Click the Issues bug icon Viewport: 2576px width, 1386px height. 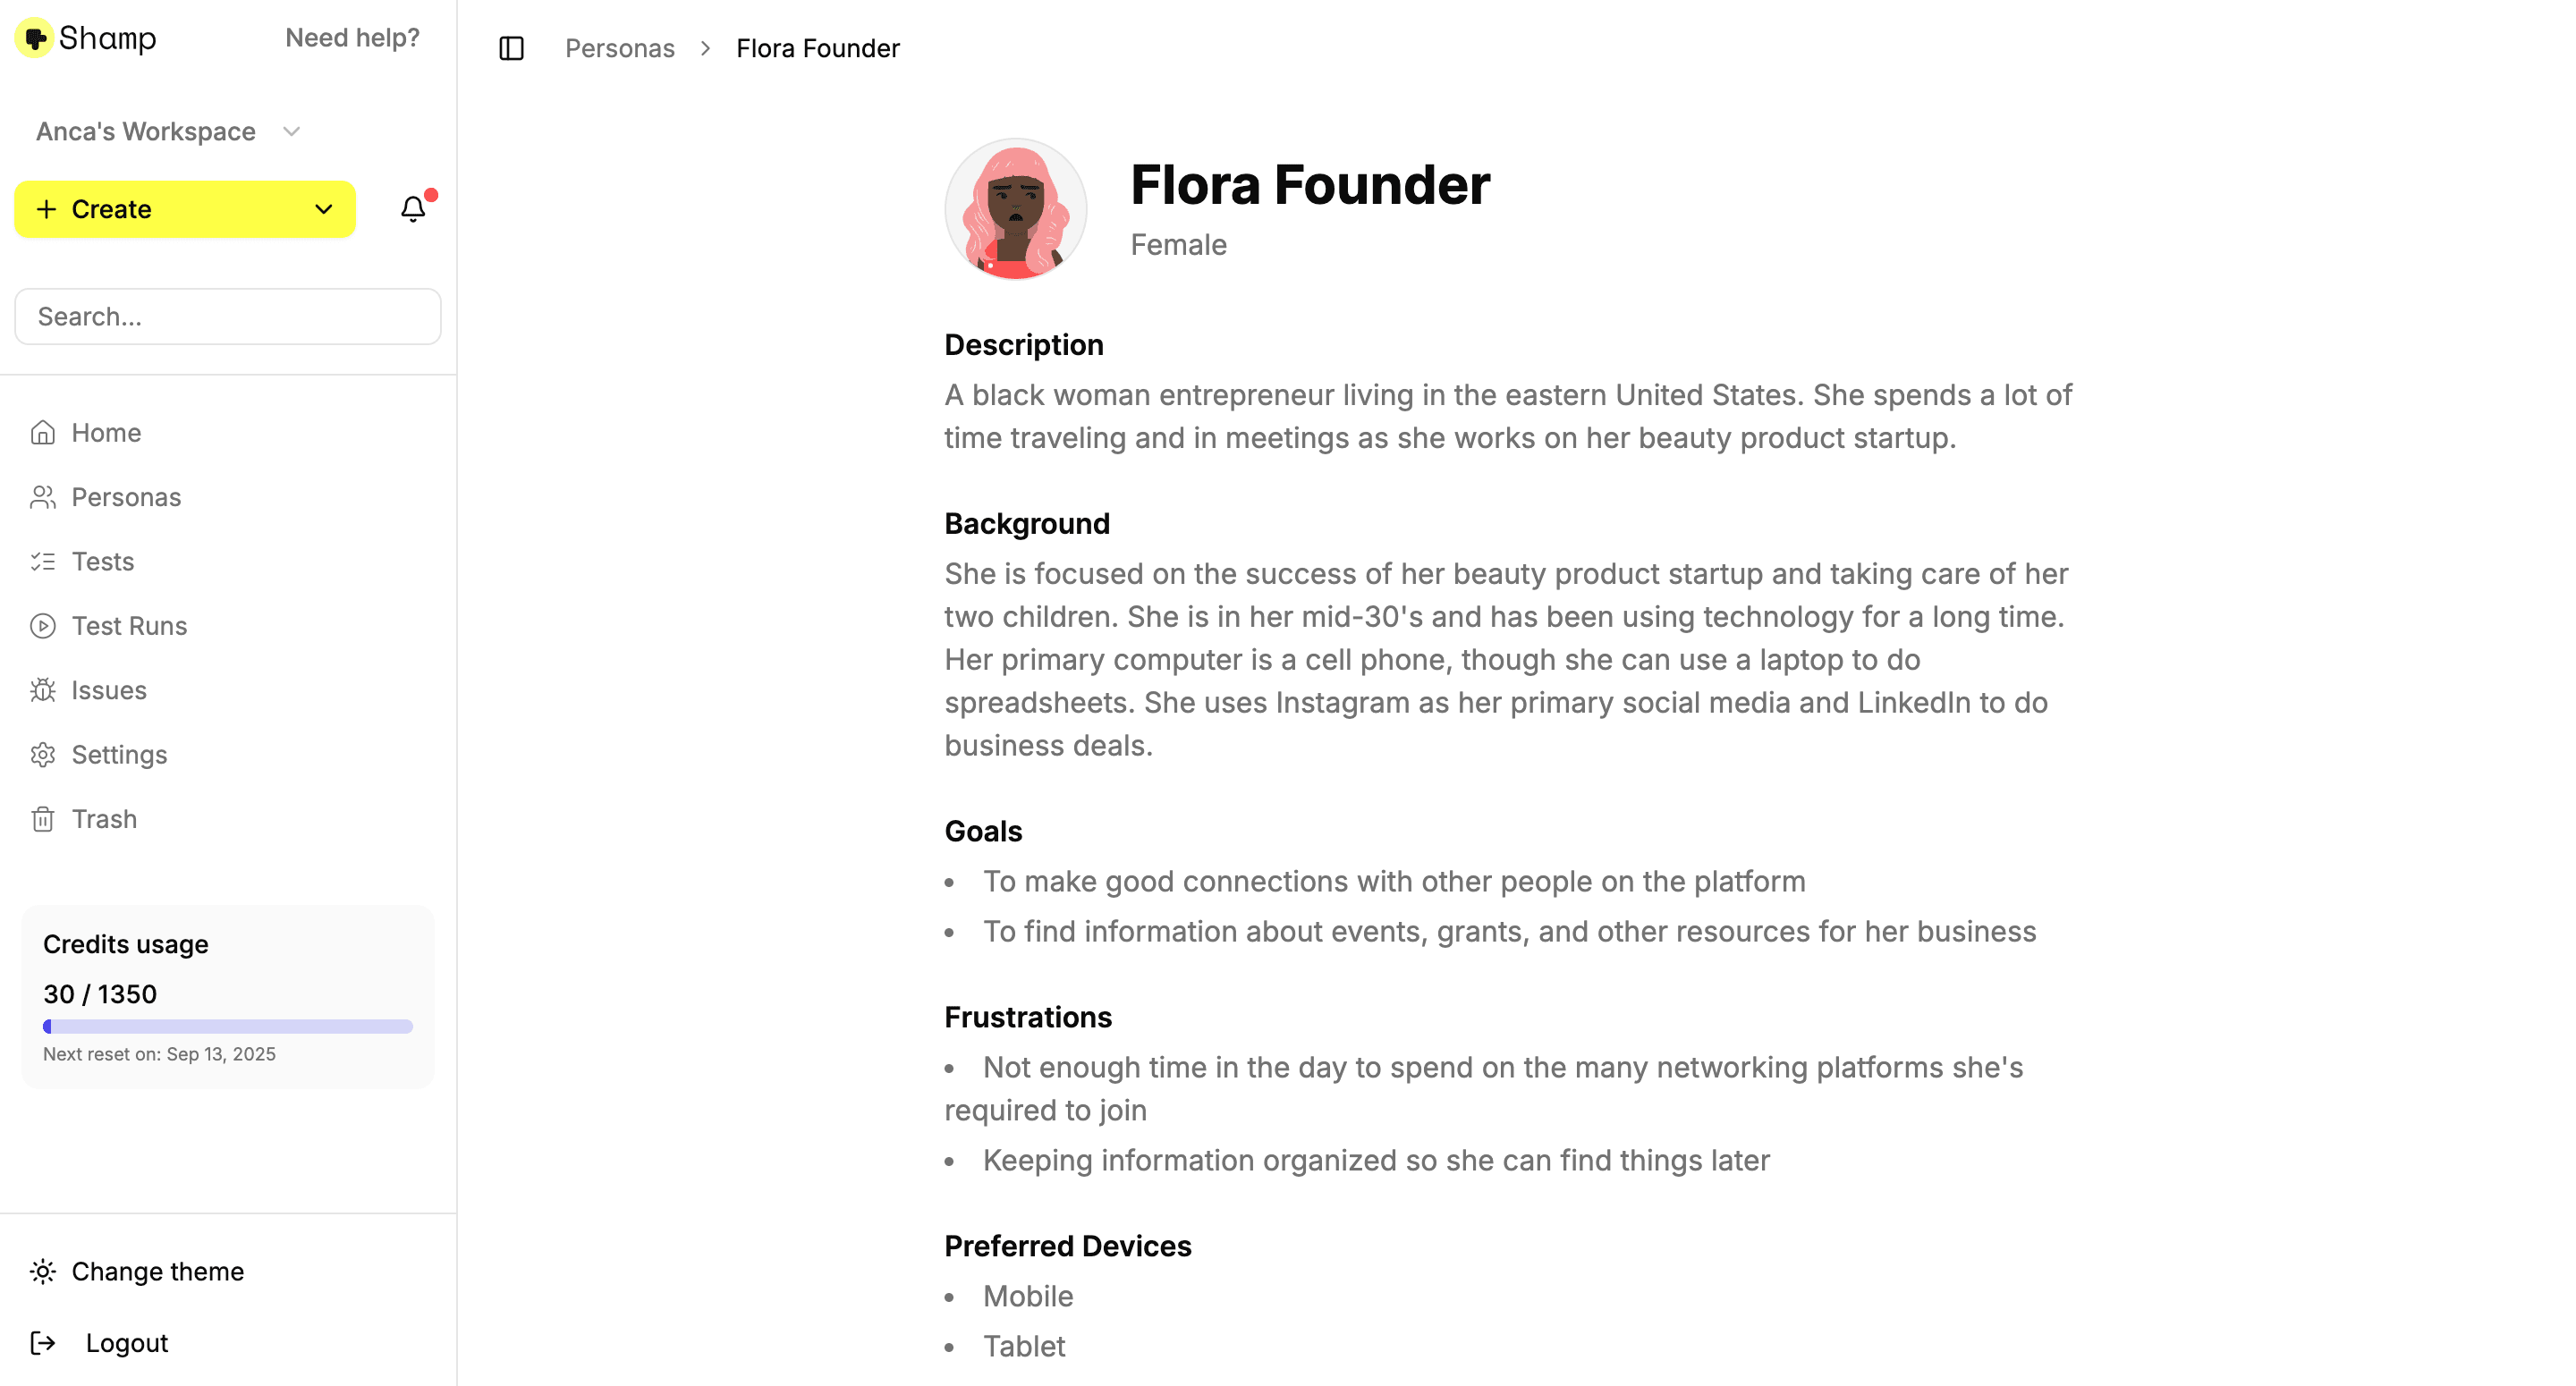point(43,690)
